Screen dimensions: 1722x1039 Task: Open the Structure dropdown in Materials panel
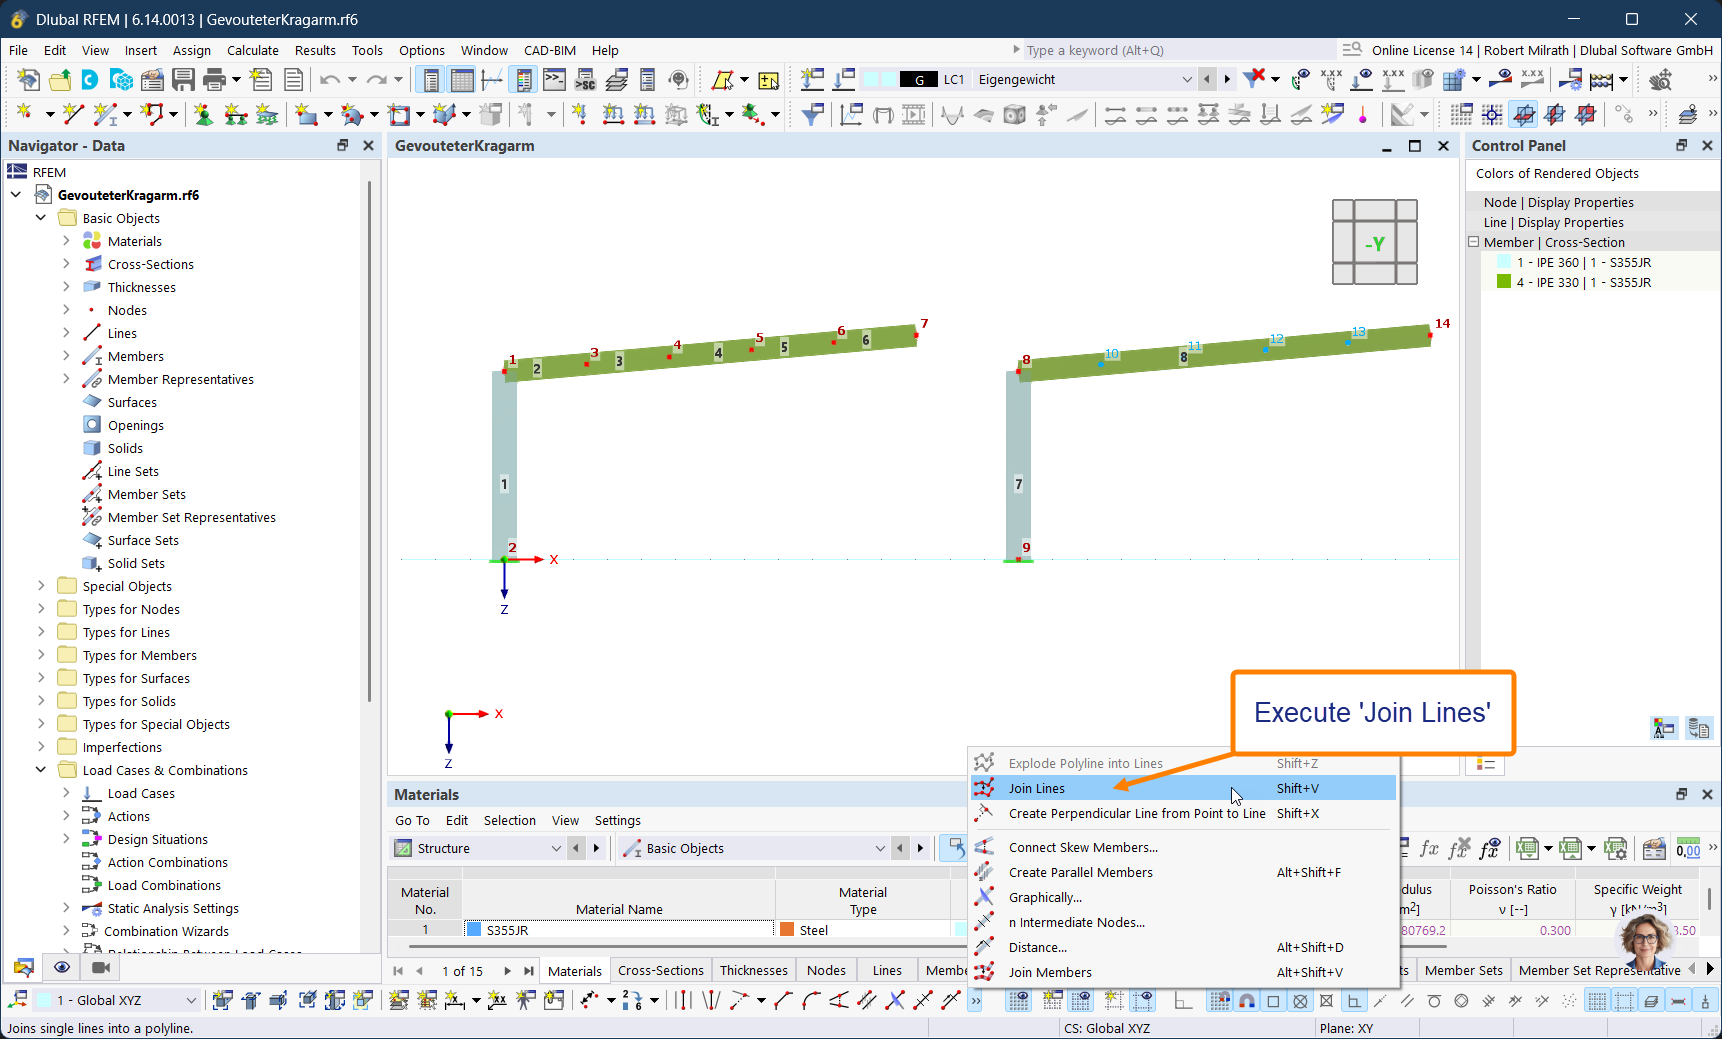(557, 849)
